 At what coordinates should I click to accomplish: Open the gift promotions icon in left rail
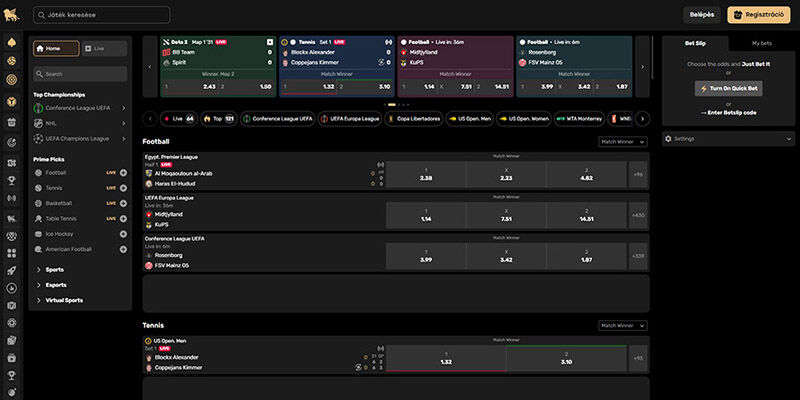[x=12, y=122]
